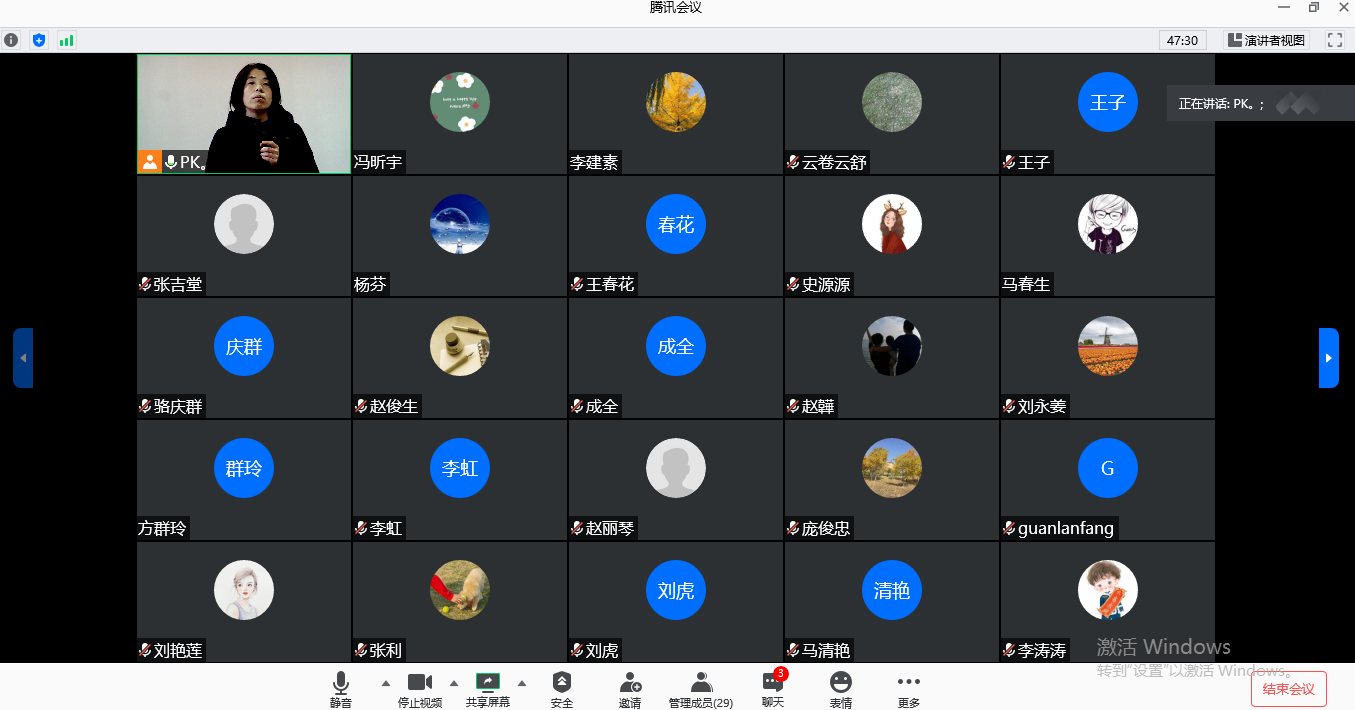The image size is (1355, 710).
Task: Go to next participant page arrow
Action: (1329, 358)
